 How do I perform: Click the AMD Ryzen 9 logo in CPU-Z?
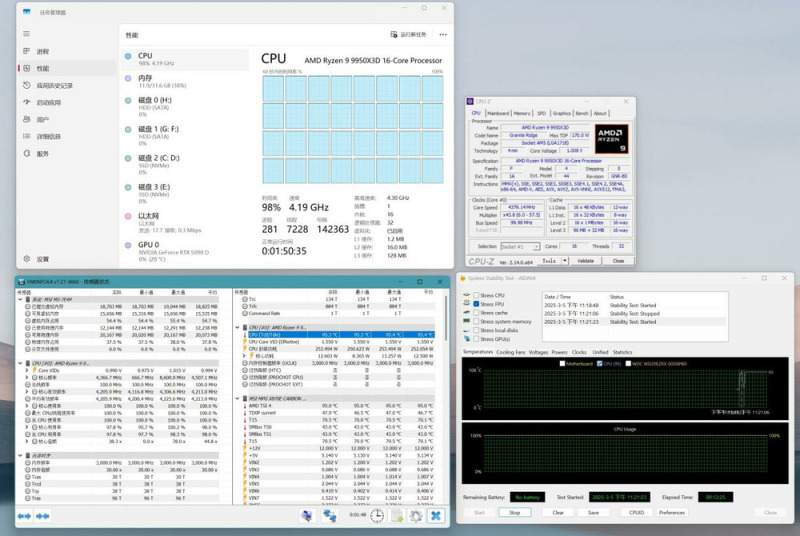coord(611,139)
